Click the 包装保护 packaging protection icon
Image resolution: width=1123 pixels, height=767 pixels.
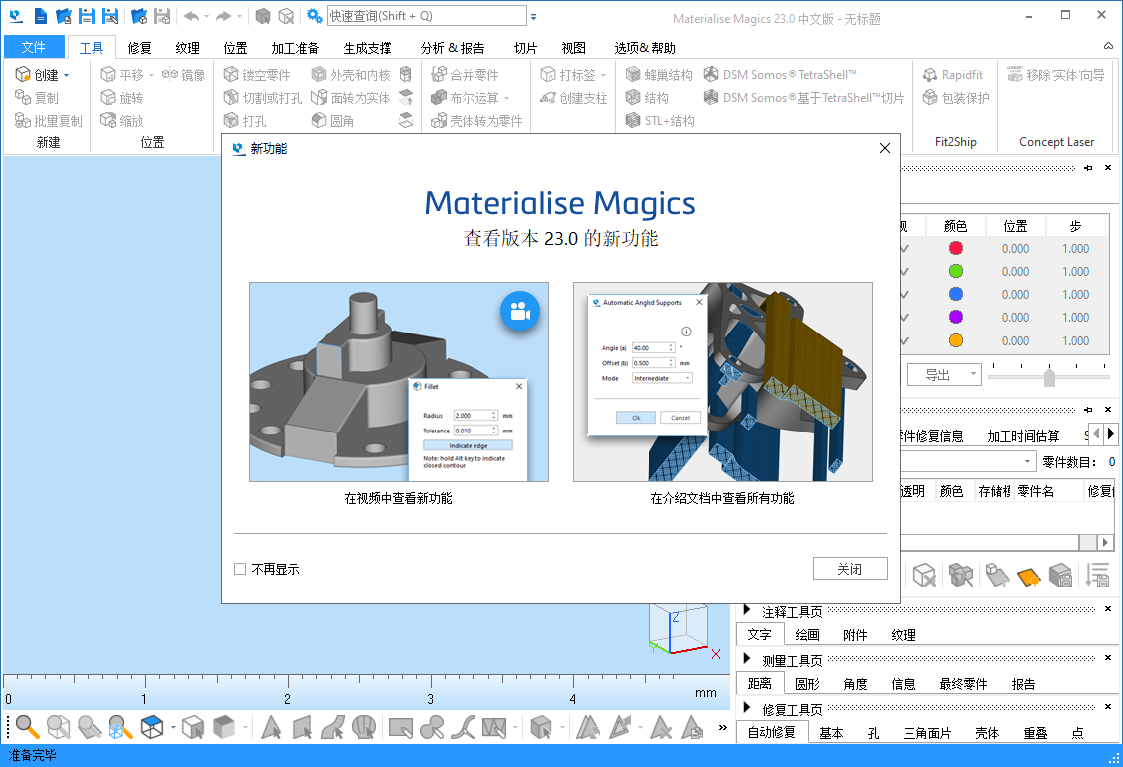949,97
